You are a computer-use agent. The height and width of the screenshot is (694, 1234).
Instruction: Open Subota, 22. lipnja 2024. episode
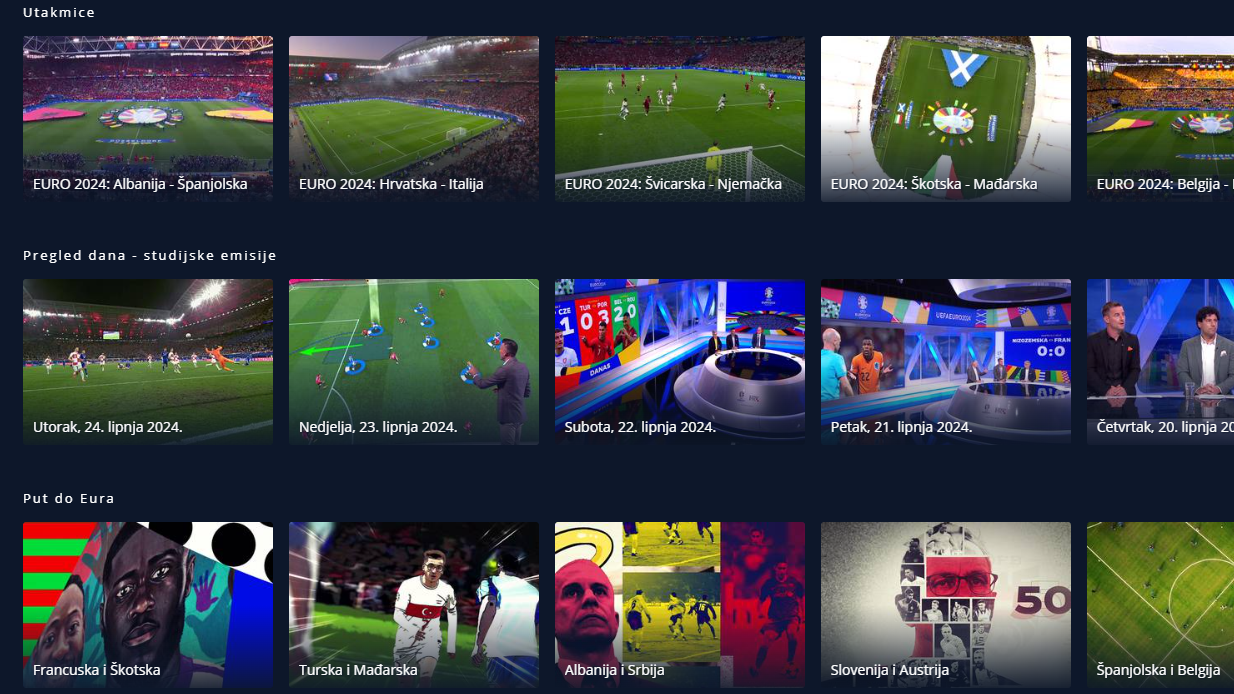click(x=680, y=362)
